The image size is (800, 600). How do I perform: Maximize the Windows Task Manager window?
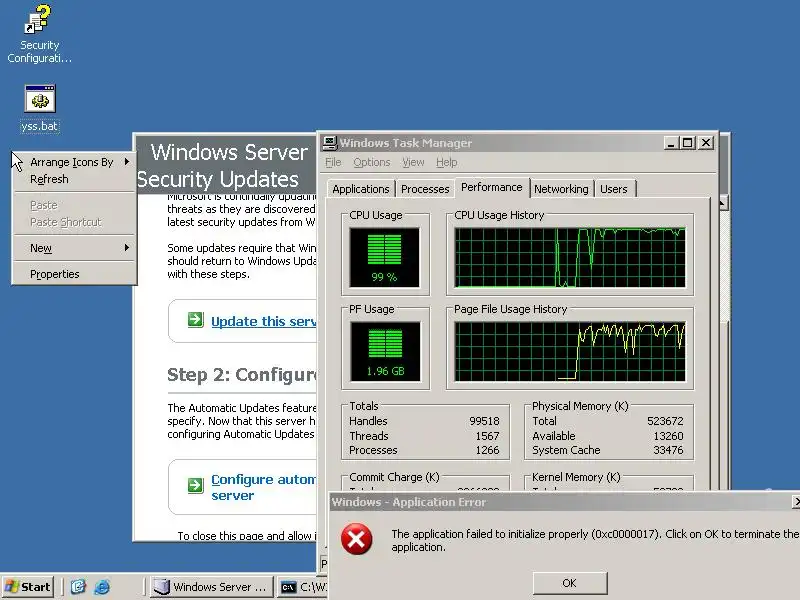point(687,143)
